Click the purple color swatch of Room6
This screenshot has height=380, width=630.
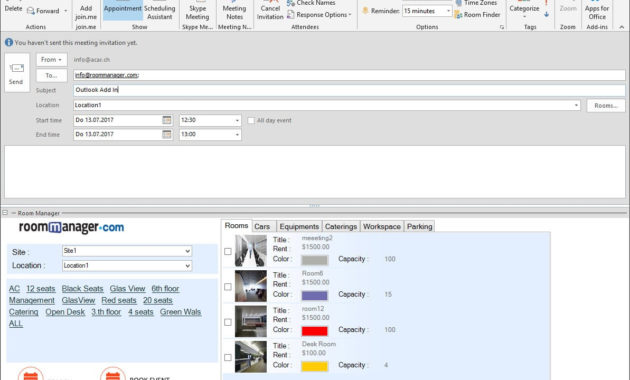tap(315, 296)
